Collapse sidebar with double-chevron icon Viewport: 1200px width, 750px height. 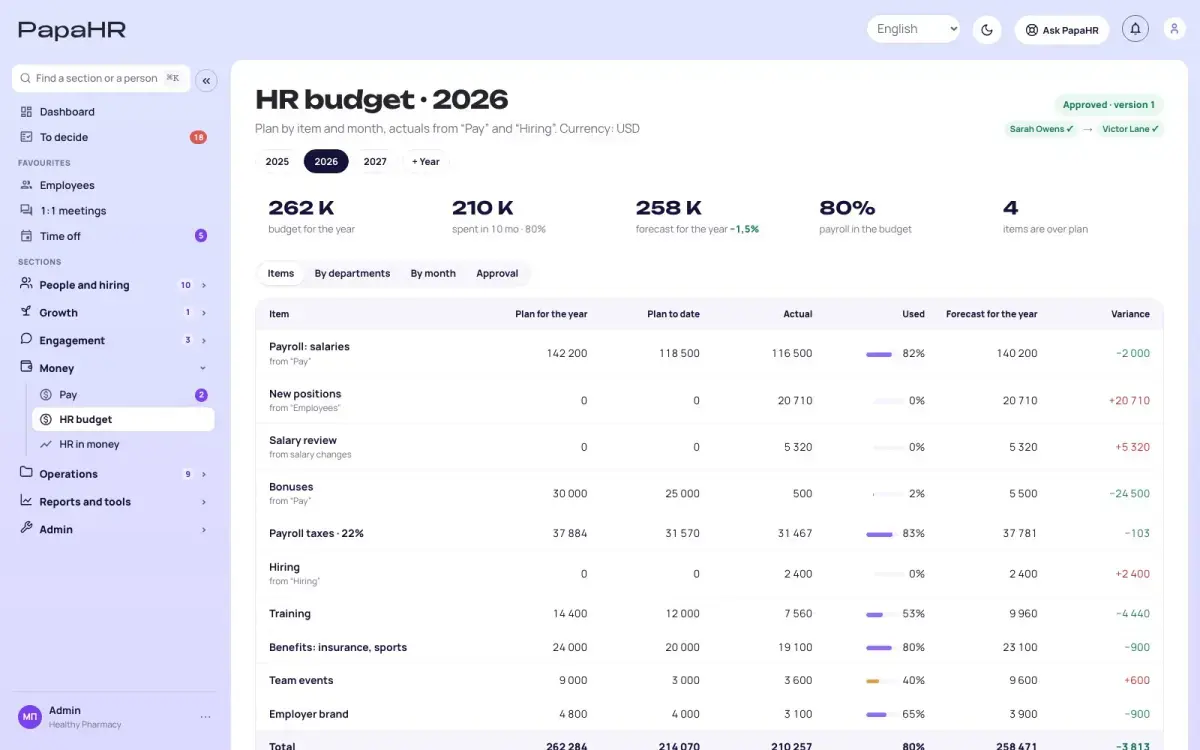[206, 81]
